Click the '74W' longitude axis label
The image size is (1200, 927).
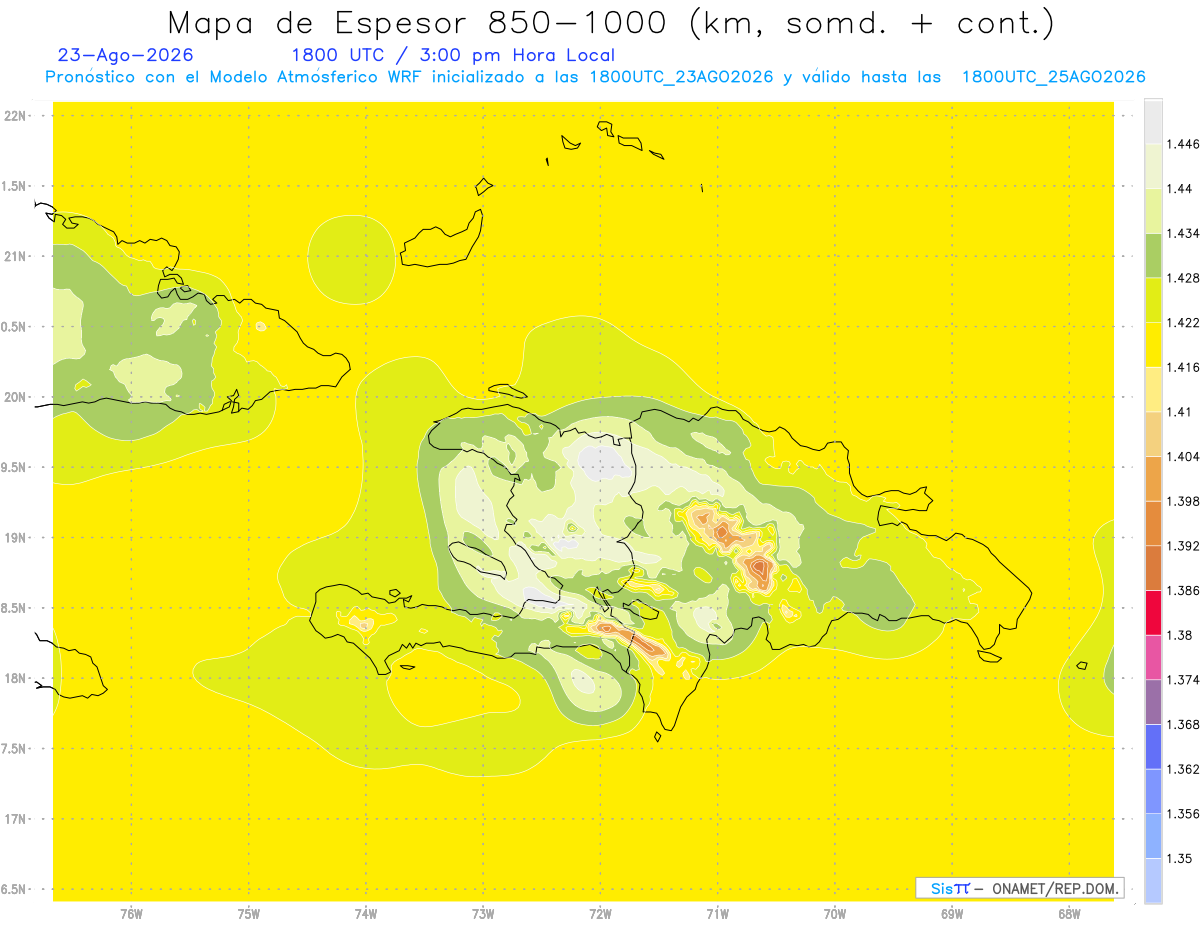[x=365, y=914]
